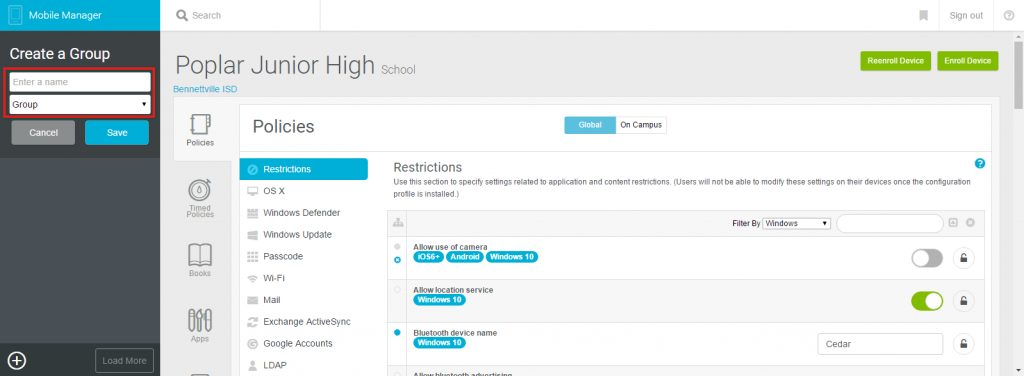Click the X status icon beside Allow use of camera
This screenshot has height=376, width=1024.
pyautogui.click(x=397, y=260)
